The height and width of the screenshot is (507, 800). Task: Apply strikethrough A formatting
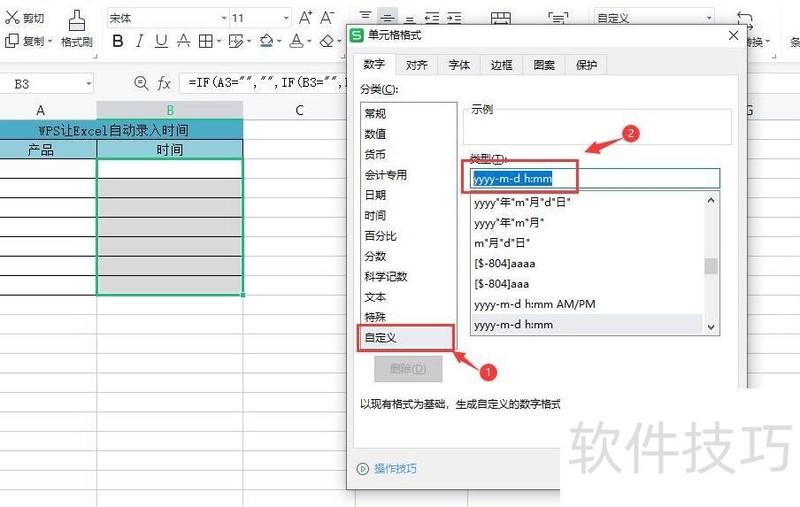coord(184,41)
